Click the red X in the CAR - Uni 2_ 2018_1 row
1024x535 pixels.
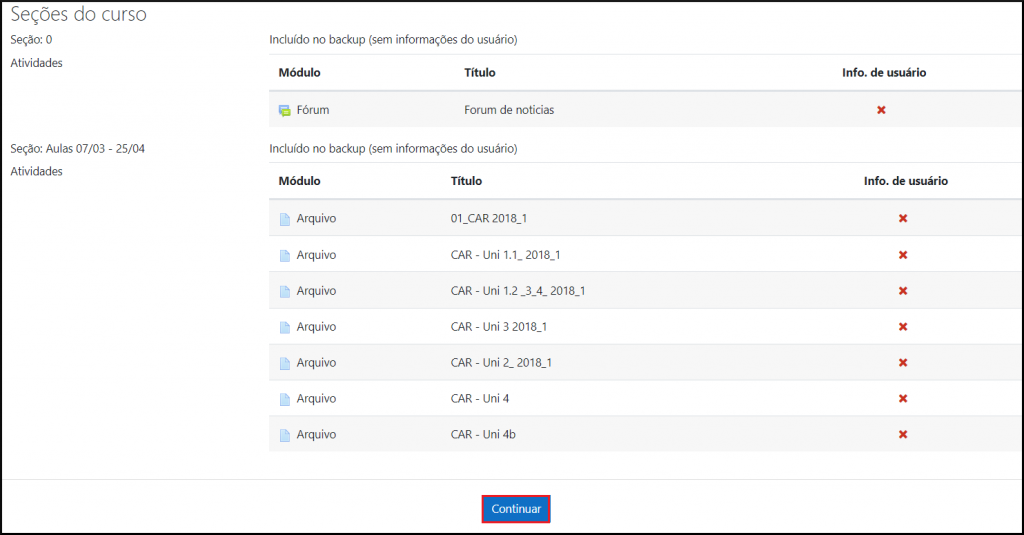point(903,362)
